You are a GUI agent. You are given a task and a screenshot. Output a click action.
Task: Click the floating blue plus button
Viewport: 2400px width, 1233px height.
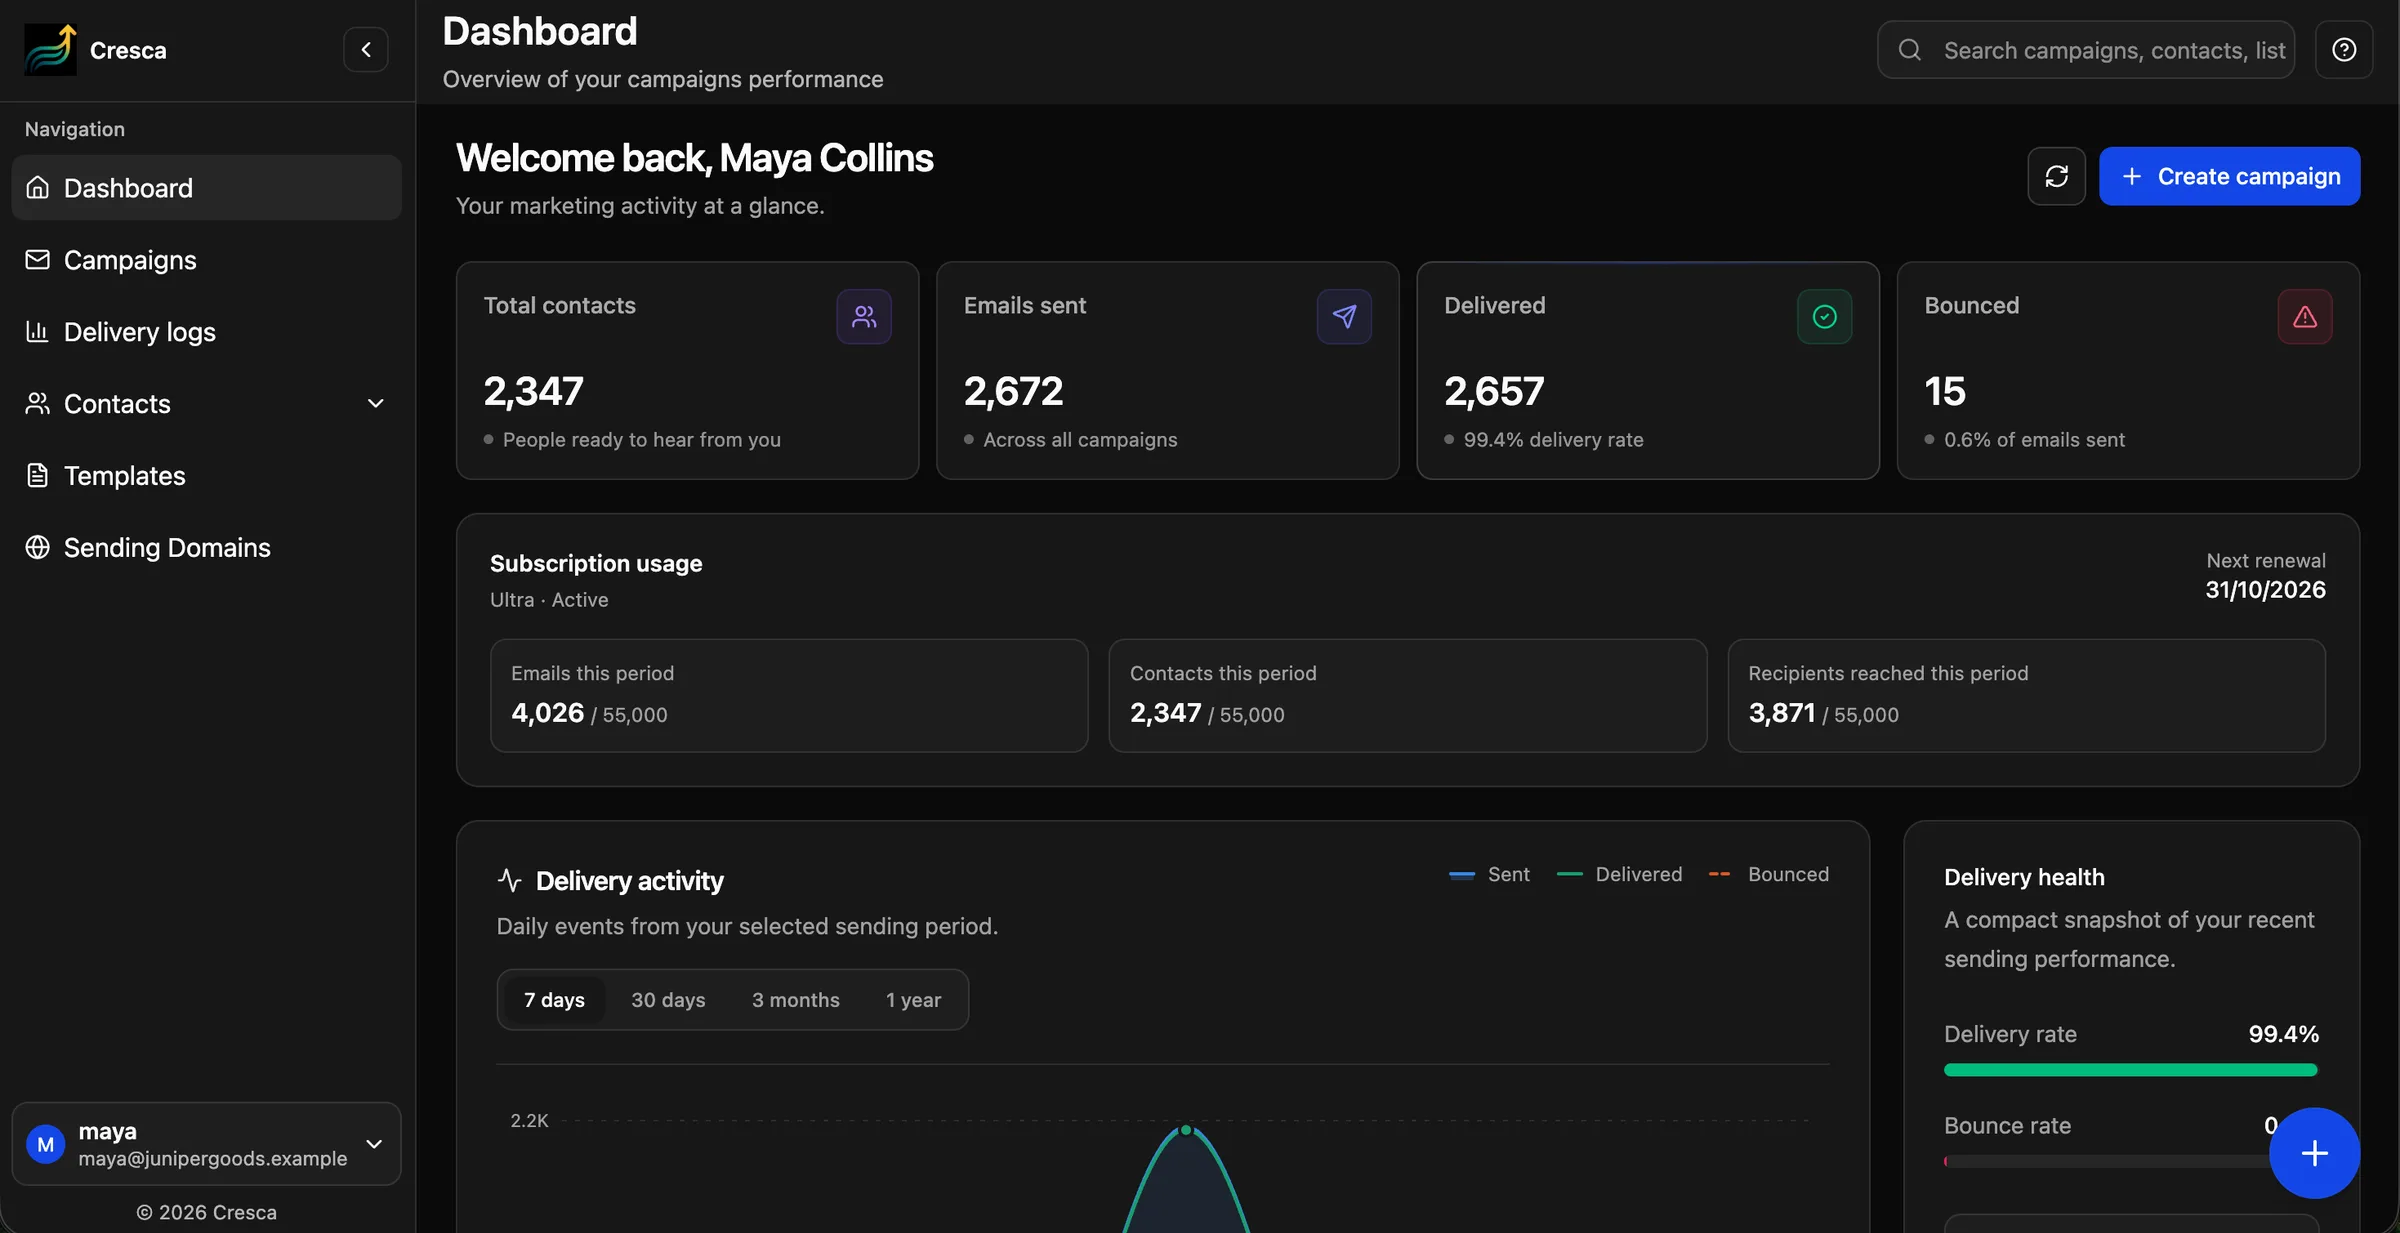[x=2314, y=1153]
